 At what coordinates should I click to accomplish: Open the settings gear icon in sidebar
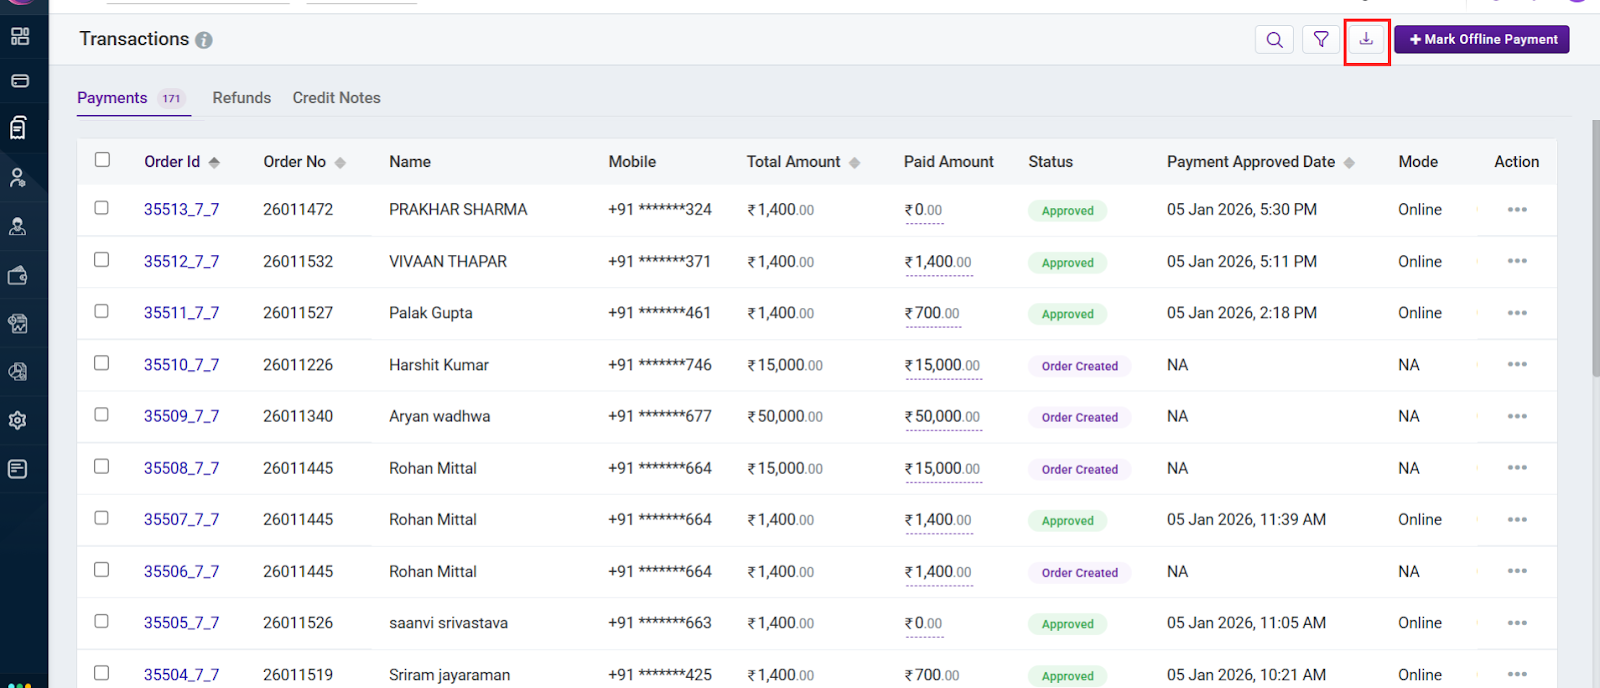click(x=18, y=421)
